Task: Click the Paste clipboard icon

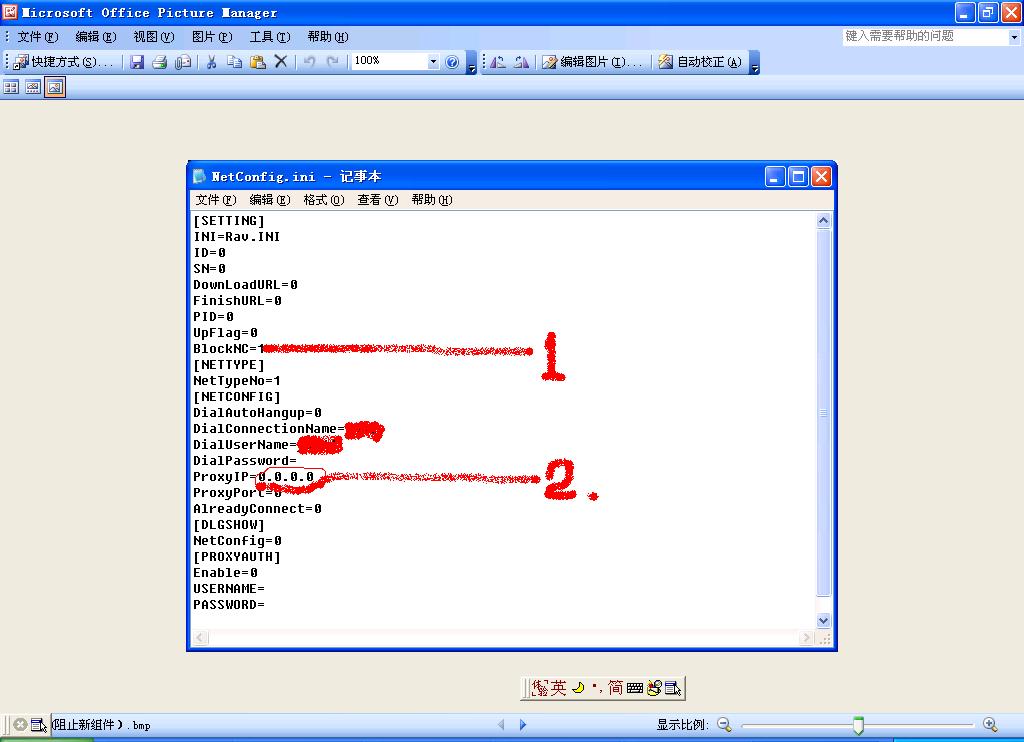Action: (x=258, y=62)
